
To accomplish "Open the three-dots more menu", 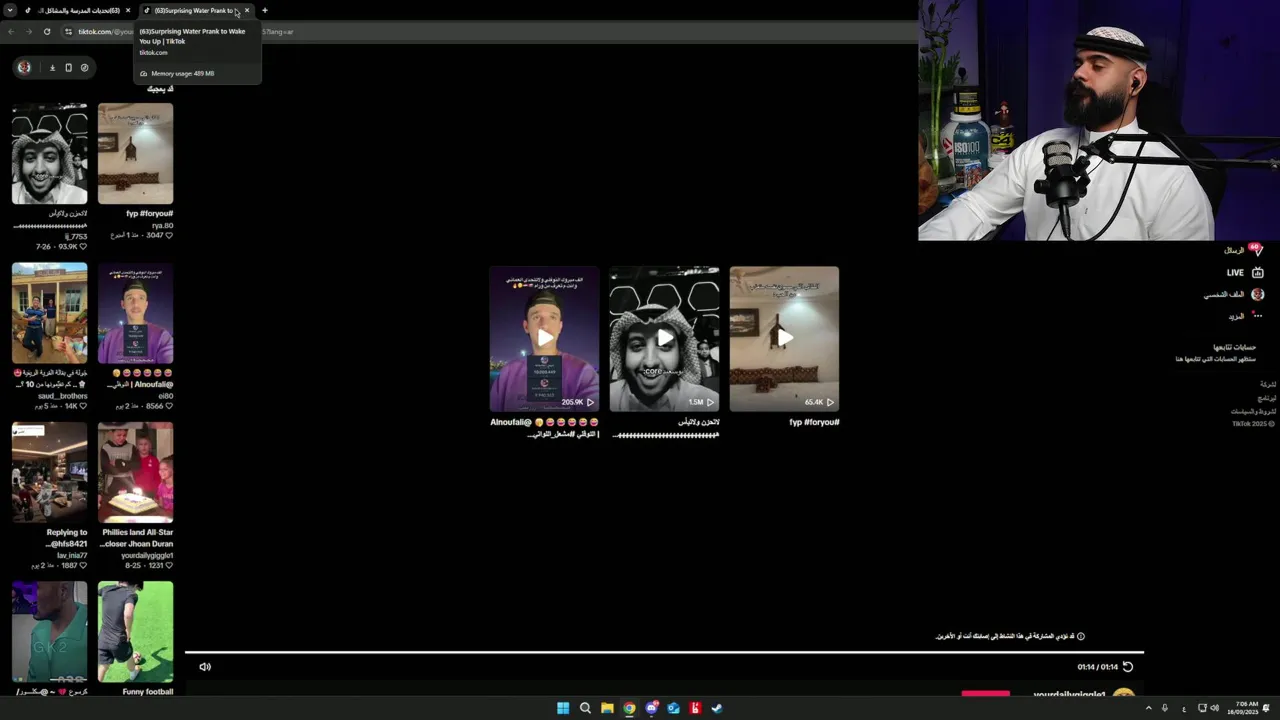I will coord(1257,316).
